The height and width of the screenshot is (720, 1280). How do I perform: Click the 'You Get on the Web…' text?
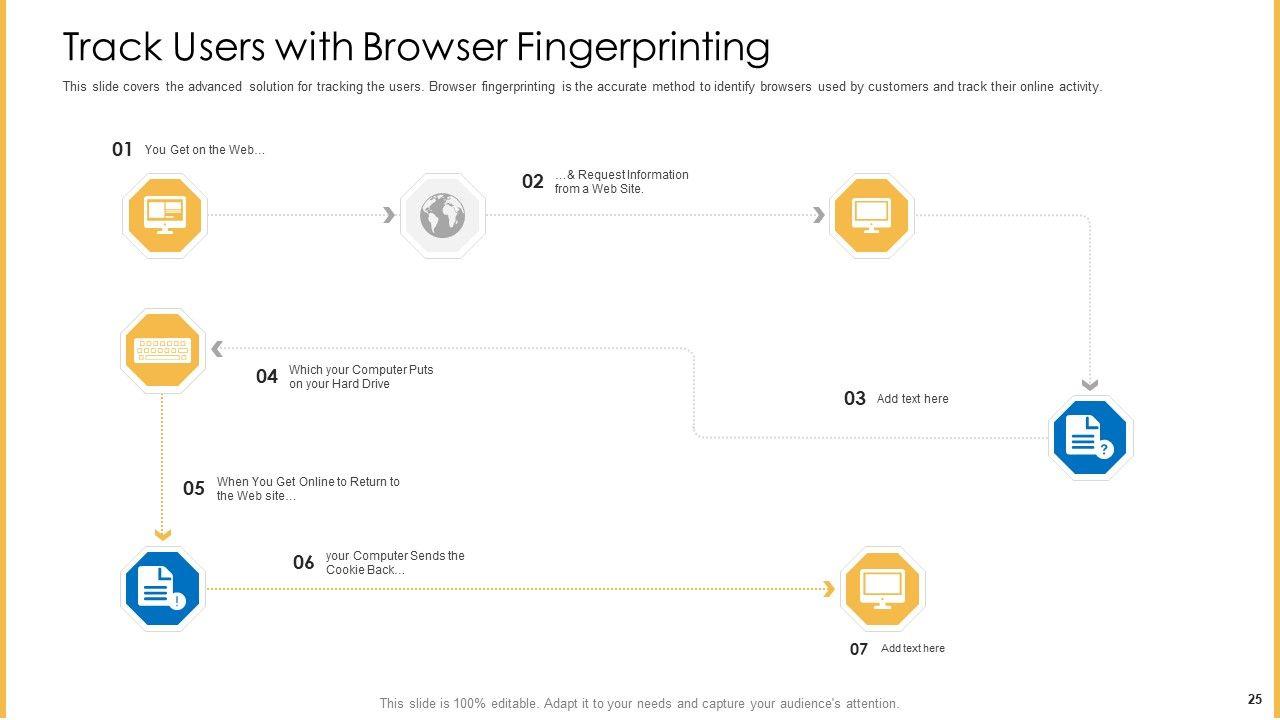(204, 150)
